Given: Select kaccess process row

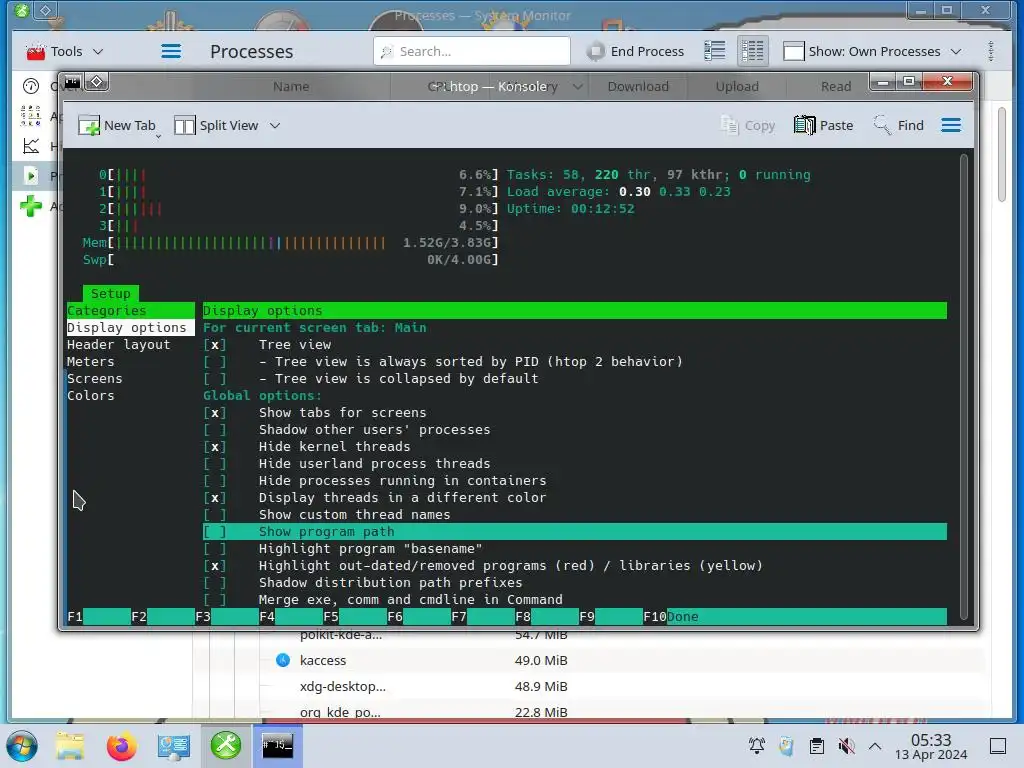Looking at the screenshot, I should pyautogui.click(x=588, y=660).
